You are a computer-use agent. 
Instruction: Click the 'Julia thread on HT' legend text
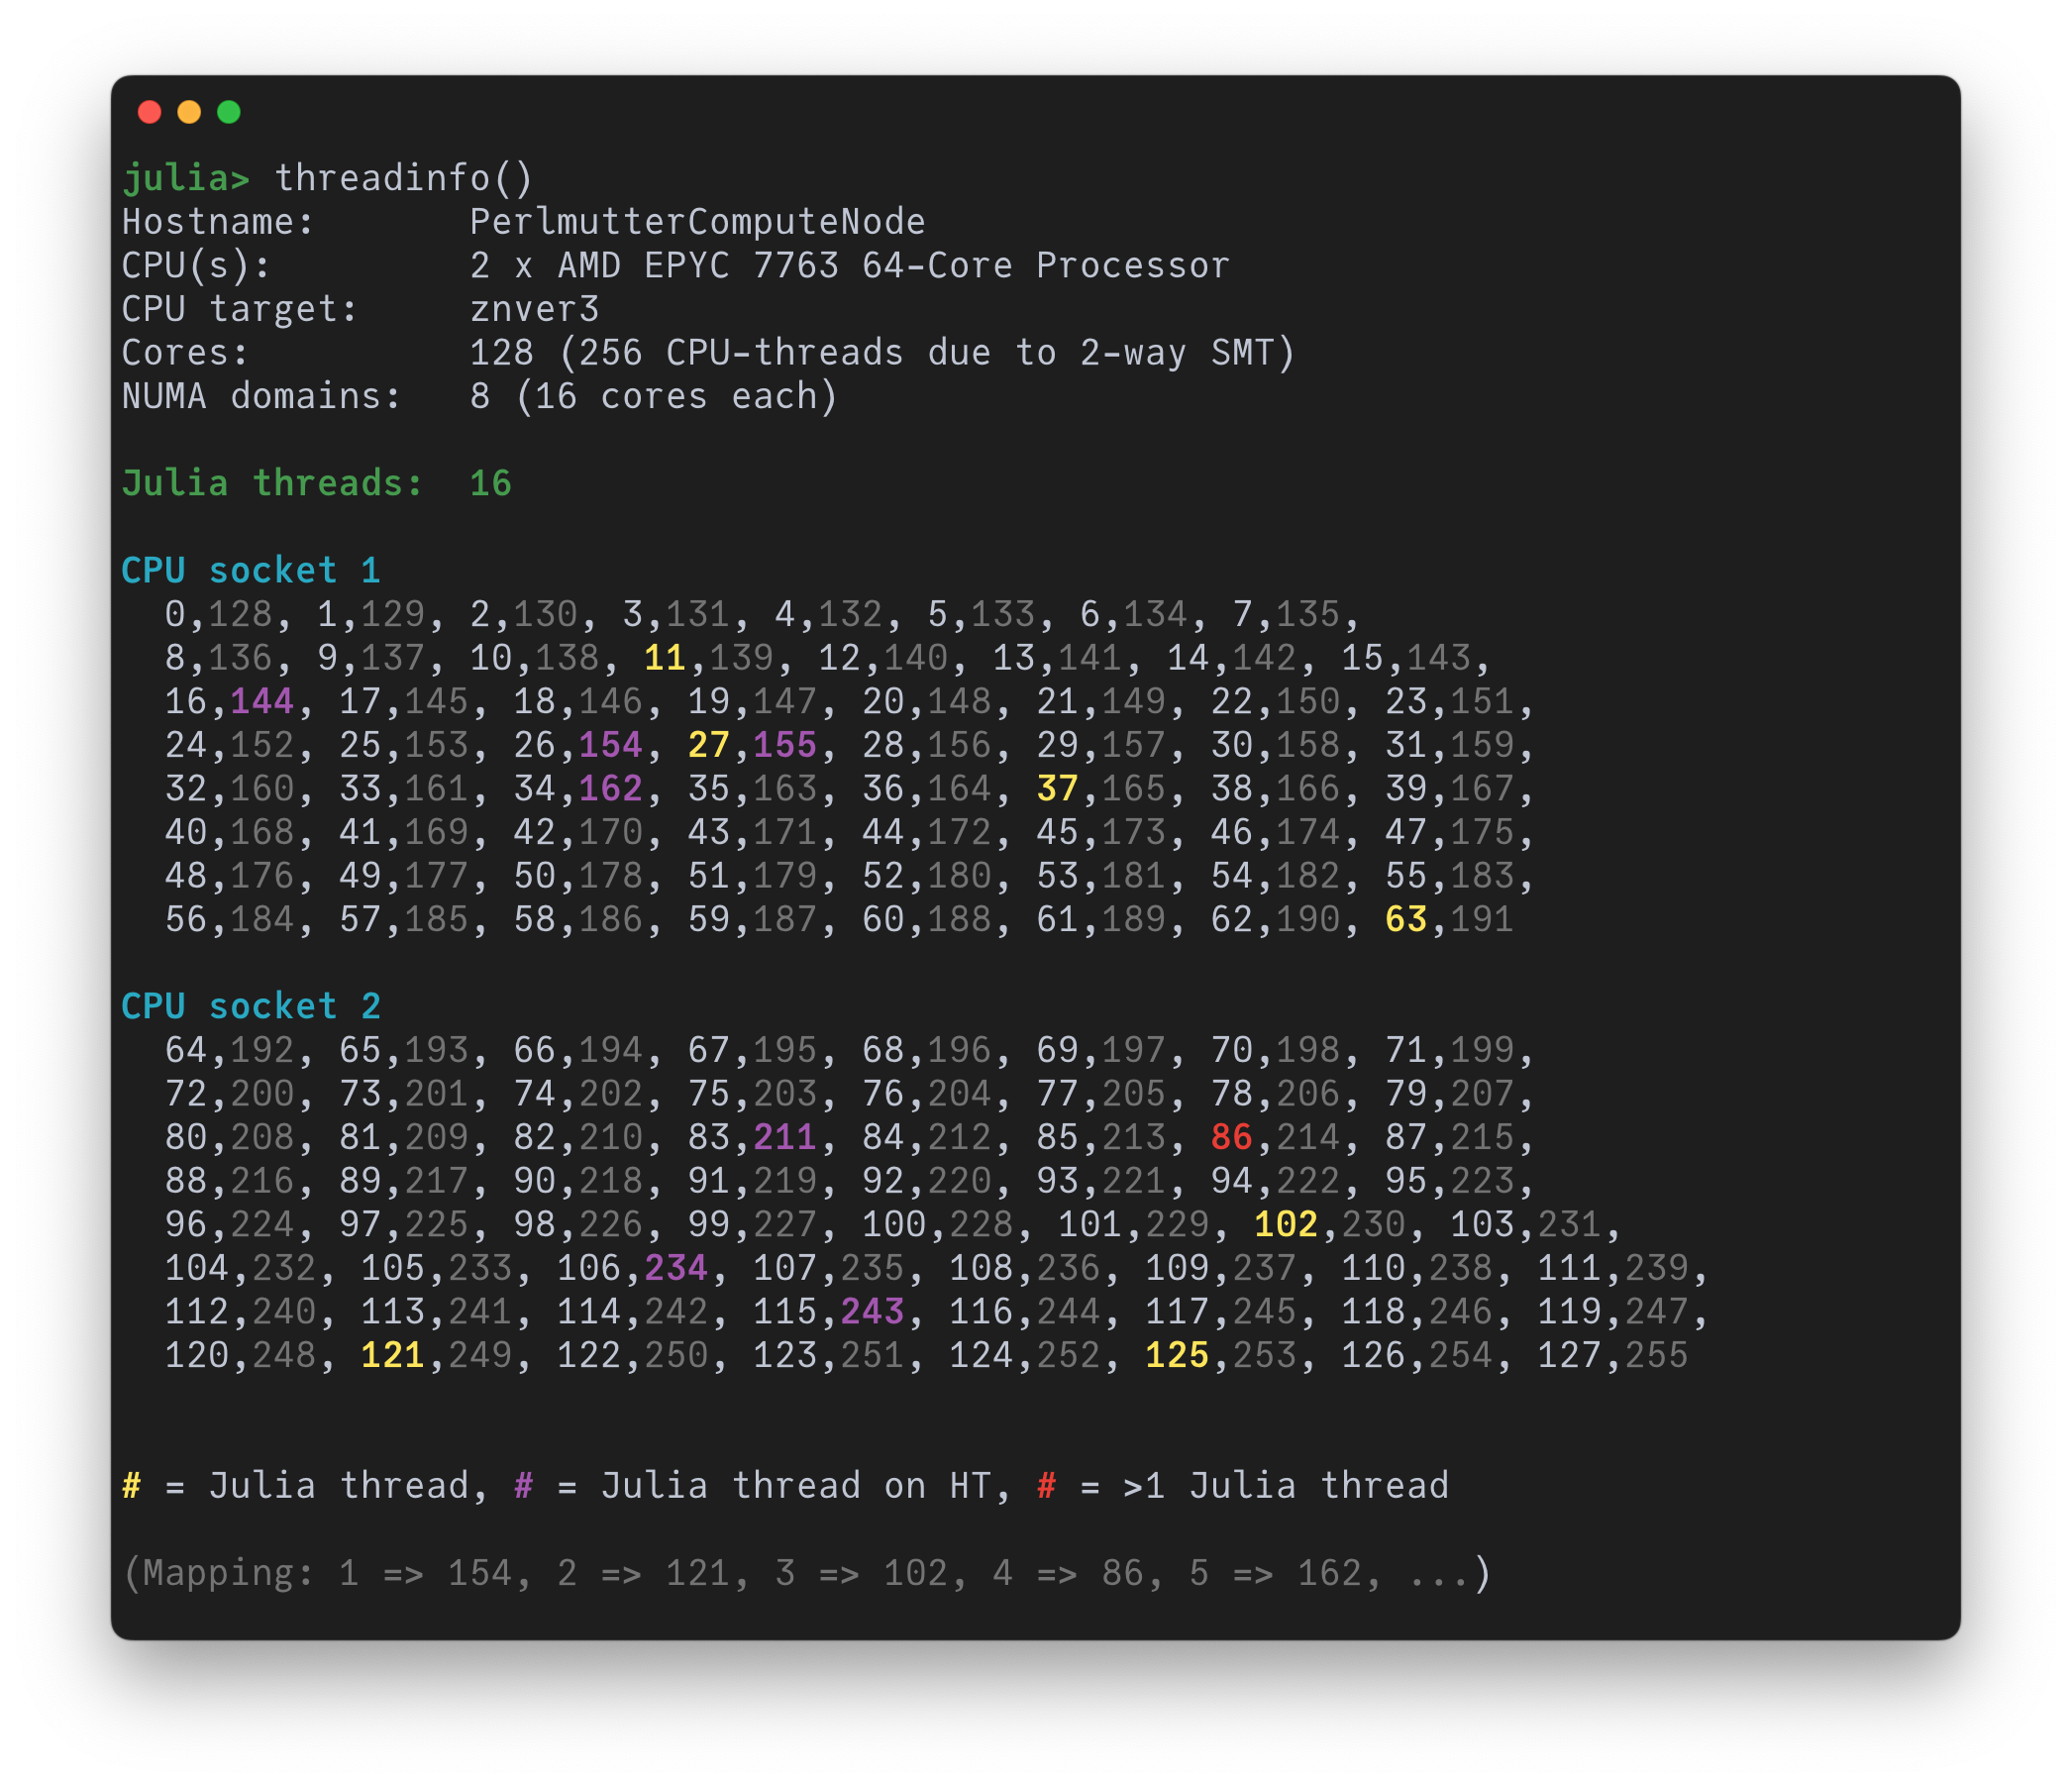tap(796, 1487)
